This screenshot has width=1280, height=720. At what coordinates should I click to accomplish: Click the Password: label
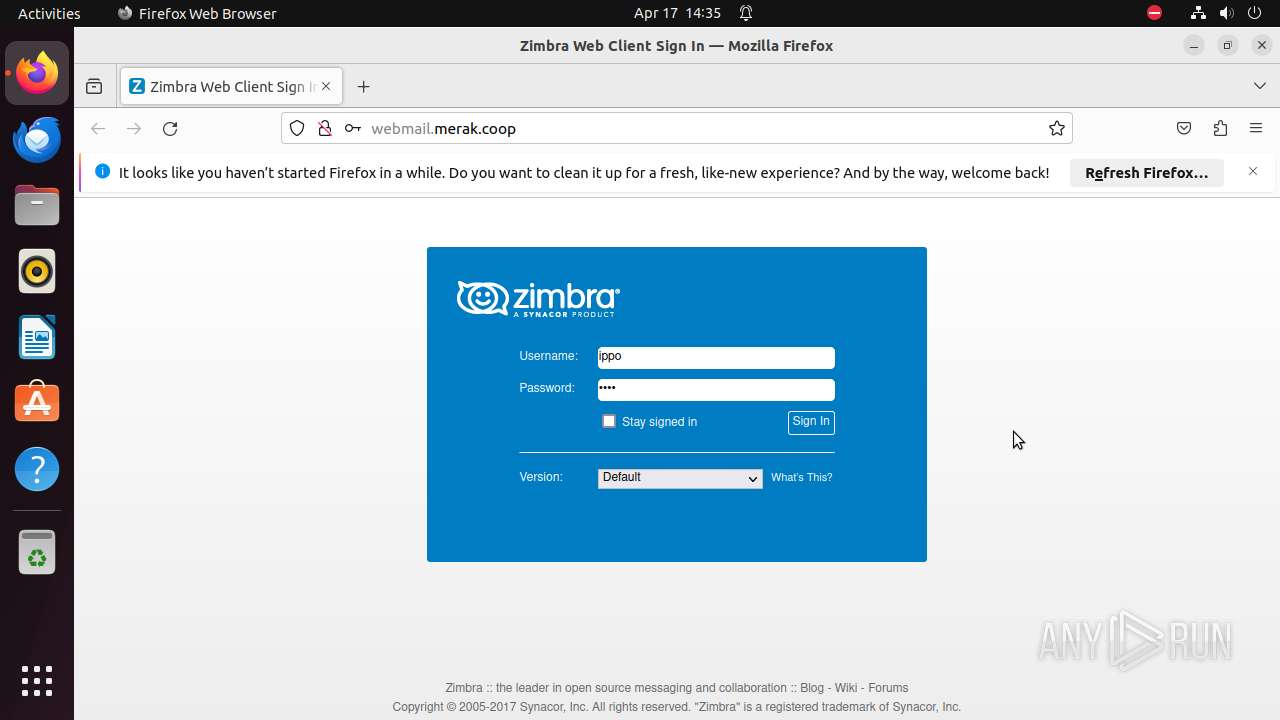547,388
